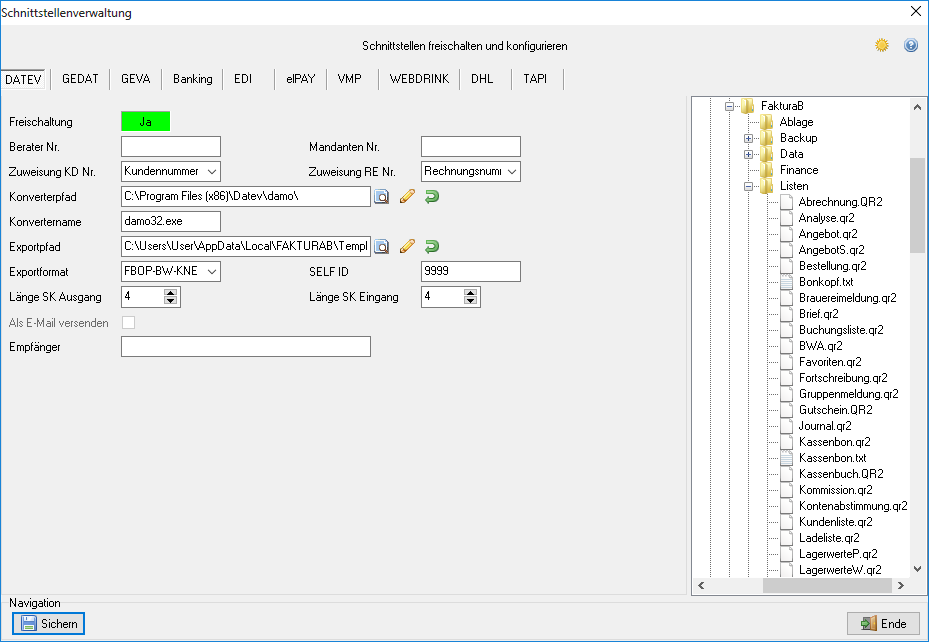Browse for Konverterpfad with the magnifier icon
This screenshot has width=929, height=642.
coord(382,197)
